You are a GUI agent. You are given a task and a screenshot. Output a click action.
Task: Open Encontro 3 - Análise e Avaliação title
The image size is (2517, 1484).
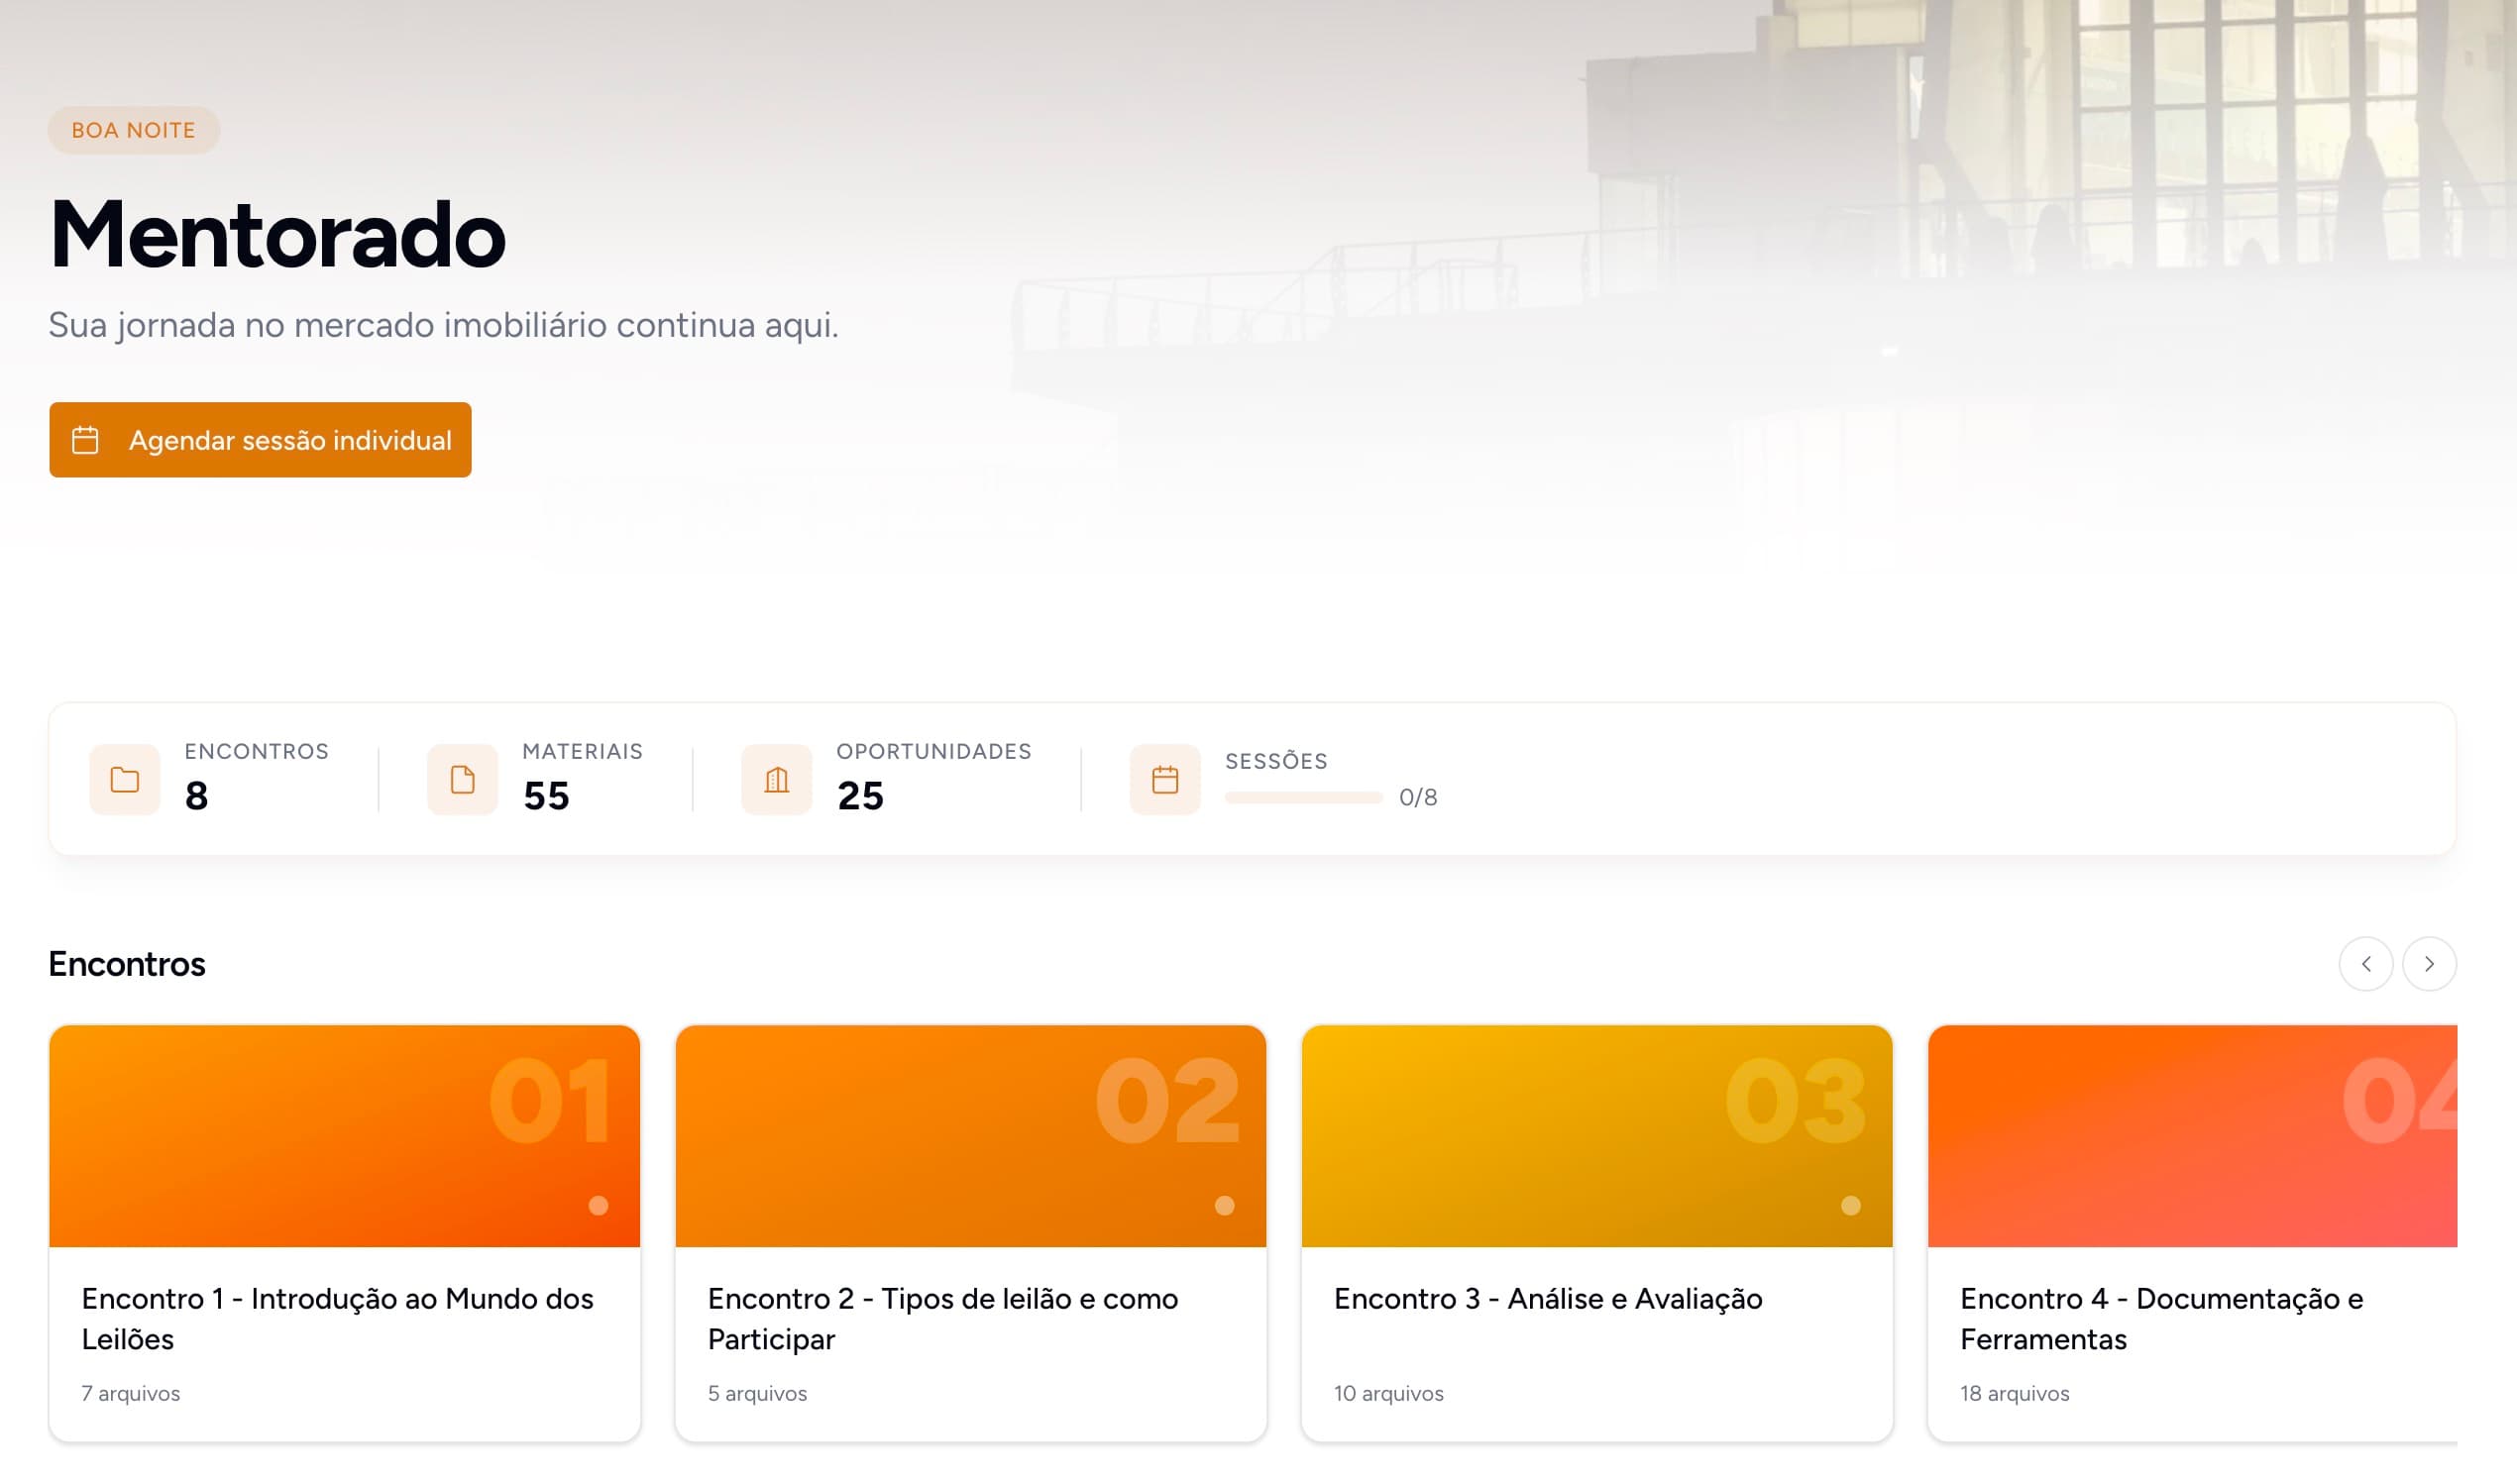tap(1548, 1299)
